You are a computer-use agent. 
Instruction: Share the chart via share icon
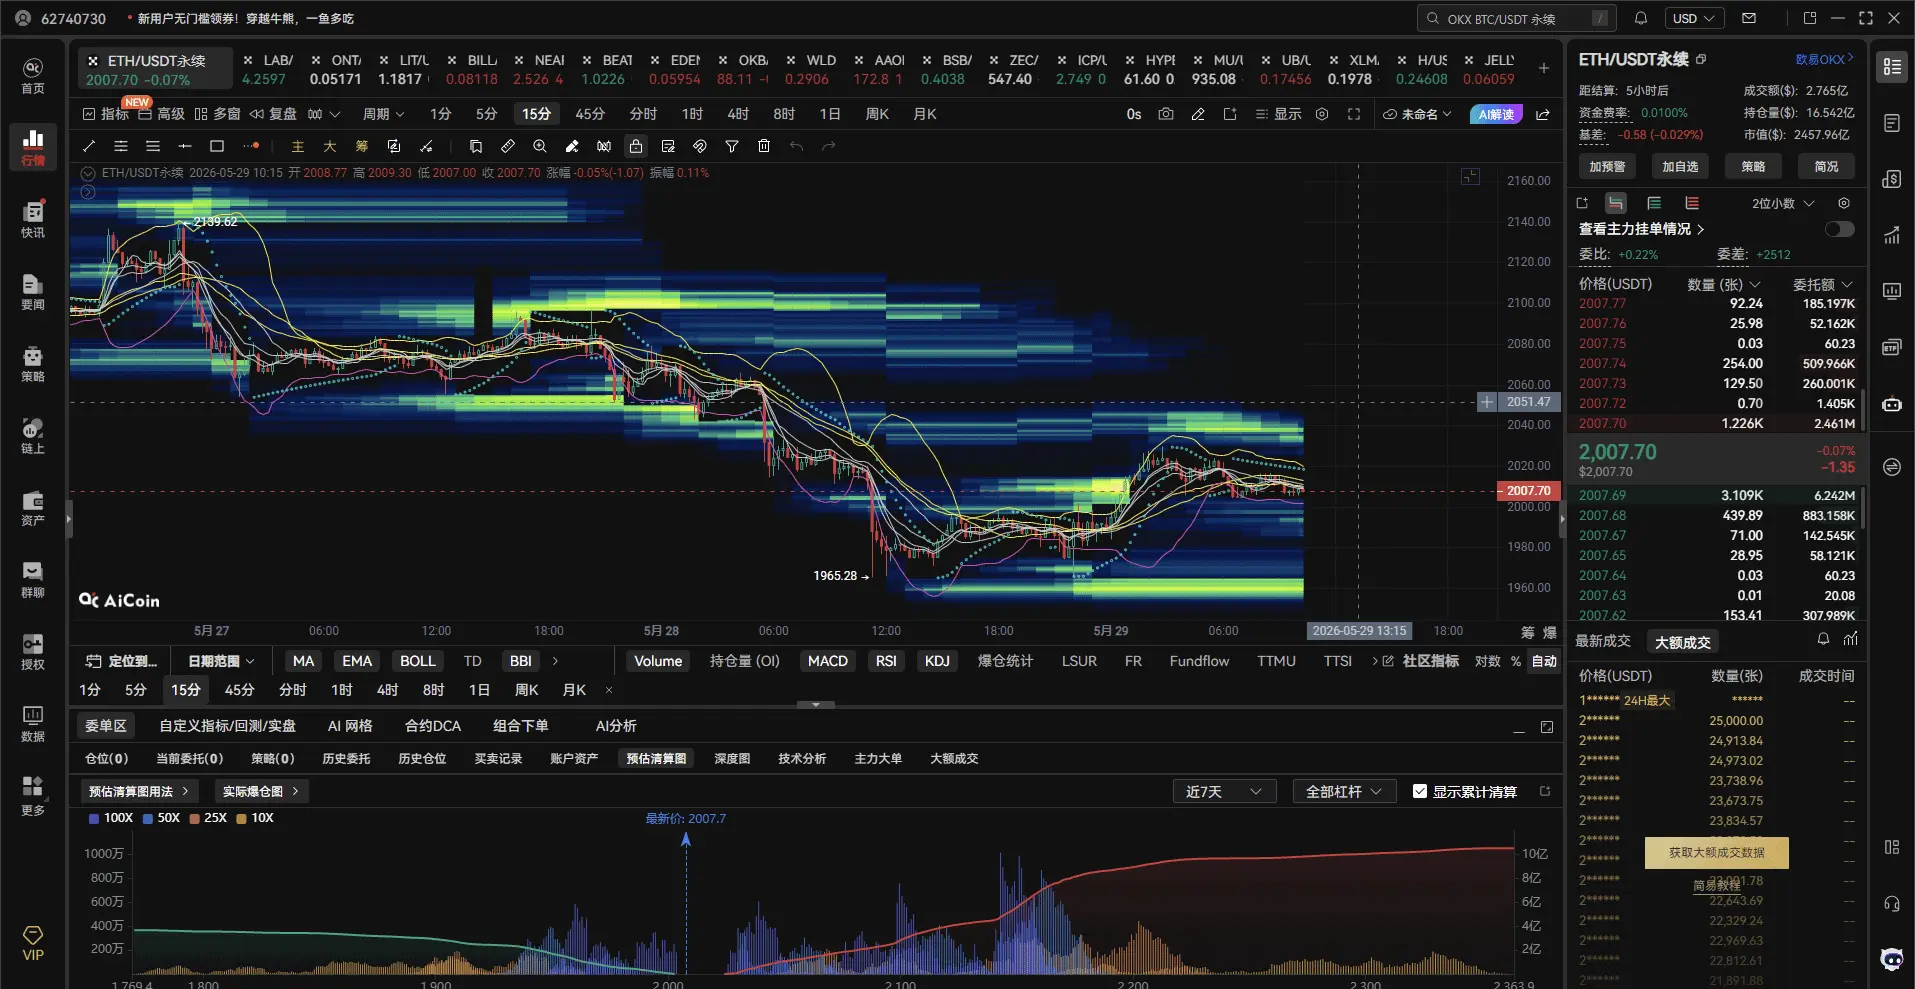(x=1543, y=114)
